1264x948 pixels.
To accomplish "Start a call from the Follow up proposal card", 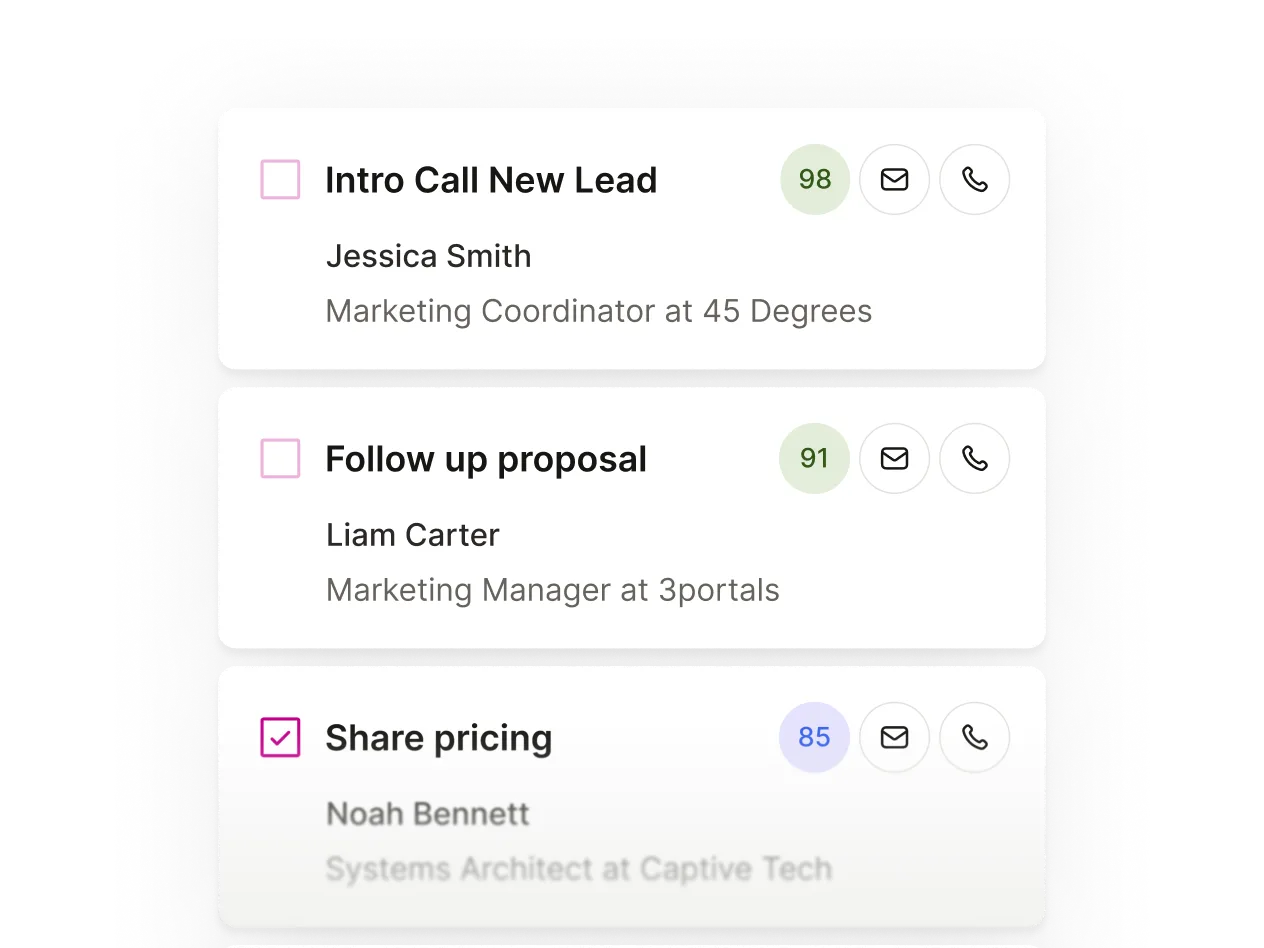I will [974, 458].
